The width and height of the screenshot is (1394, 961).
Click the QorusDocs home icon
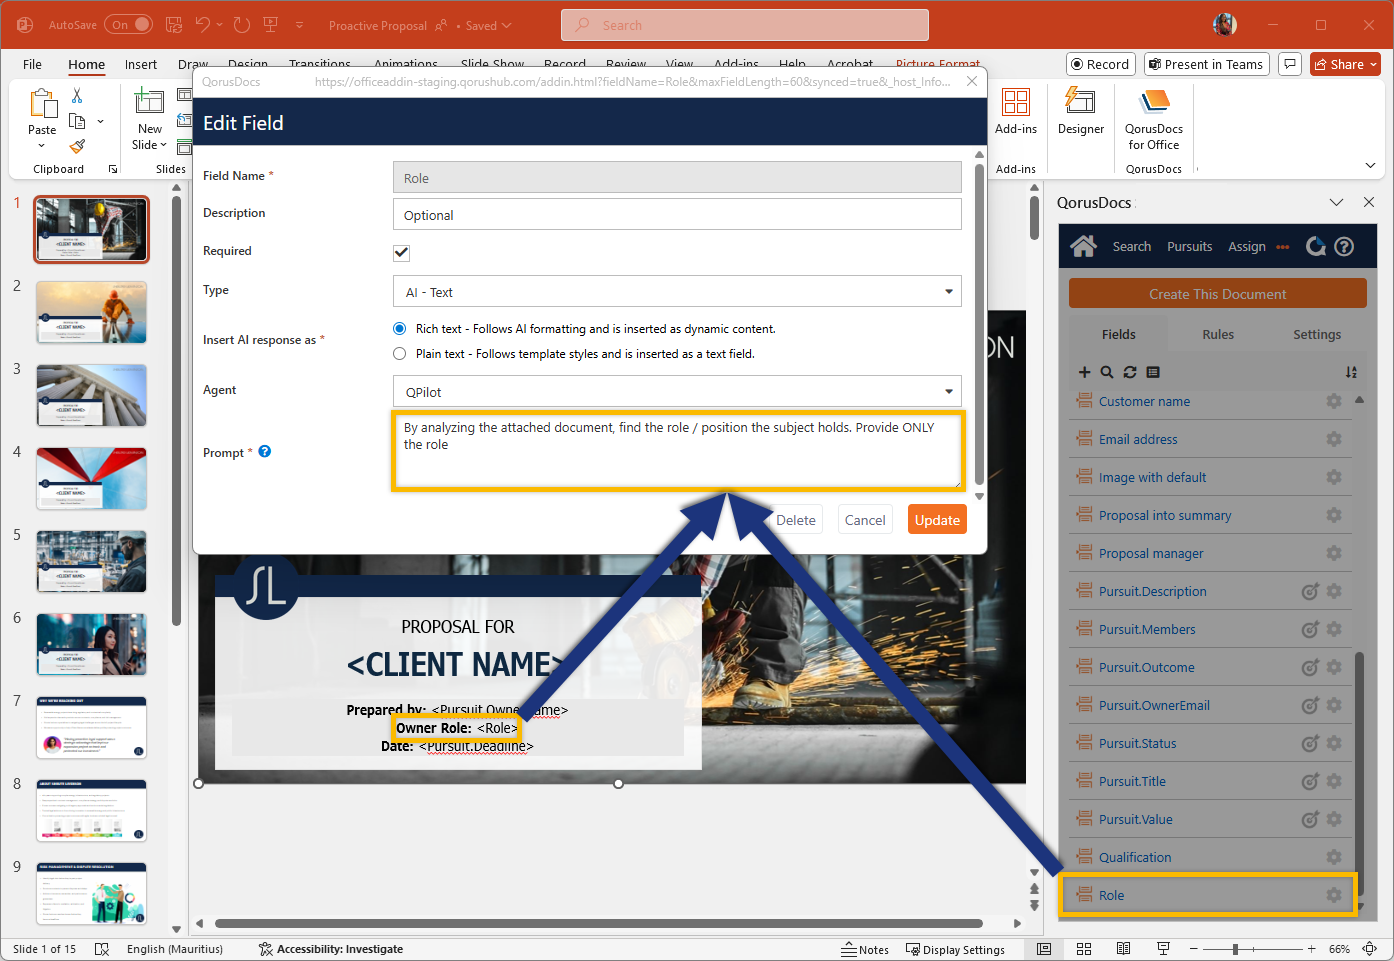coord(1083,246)
